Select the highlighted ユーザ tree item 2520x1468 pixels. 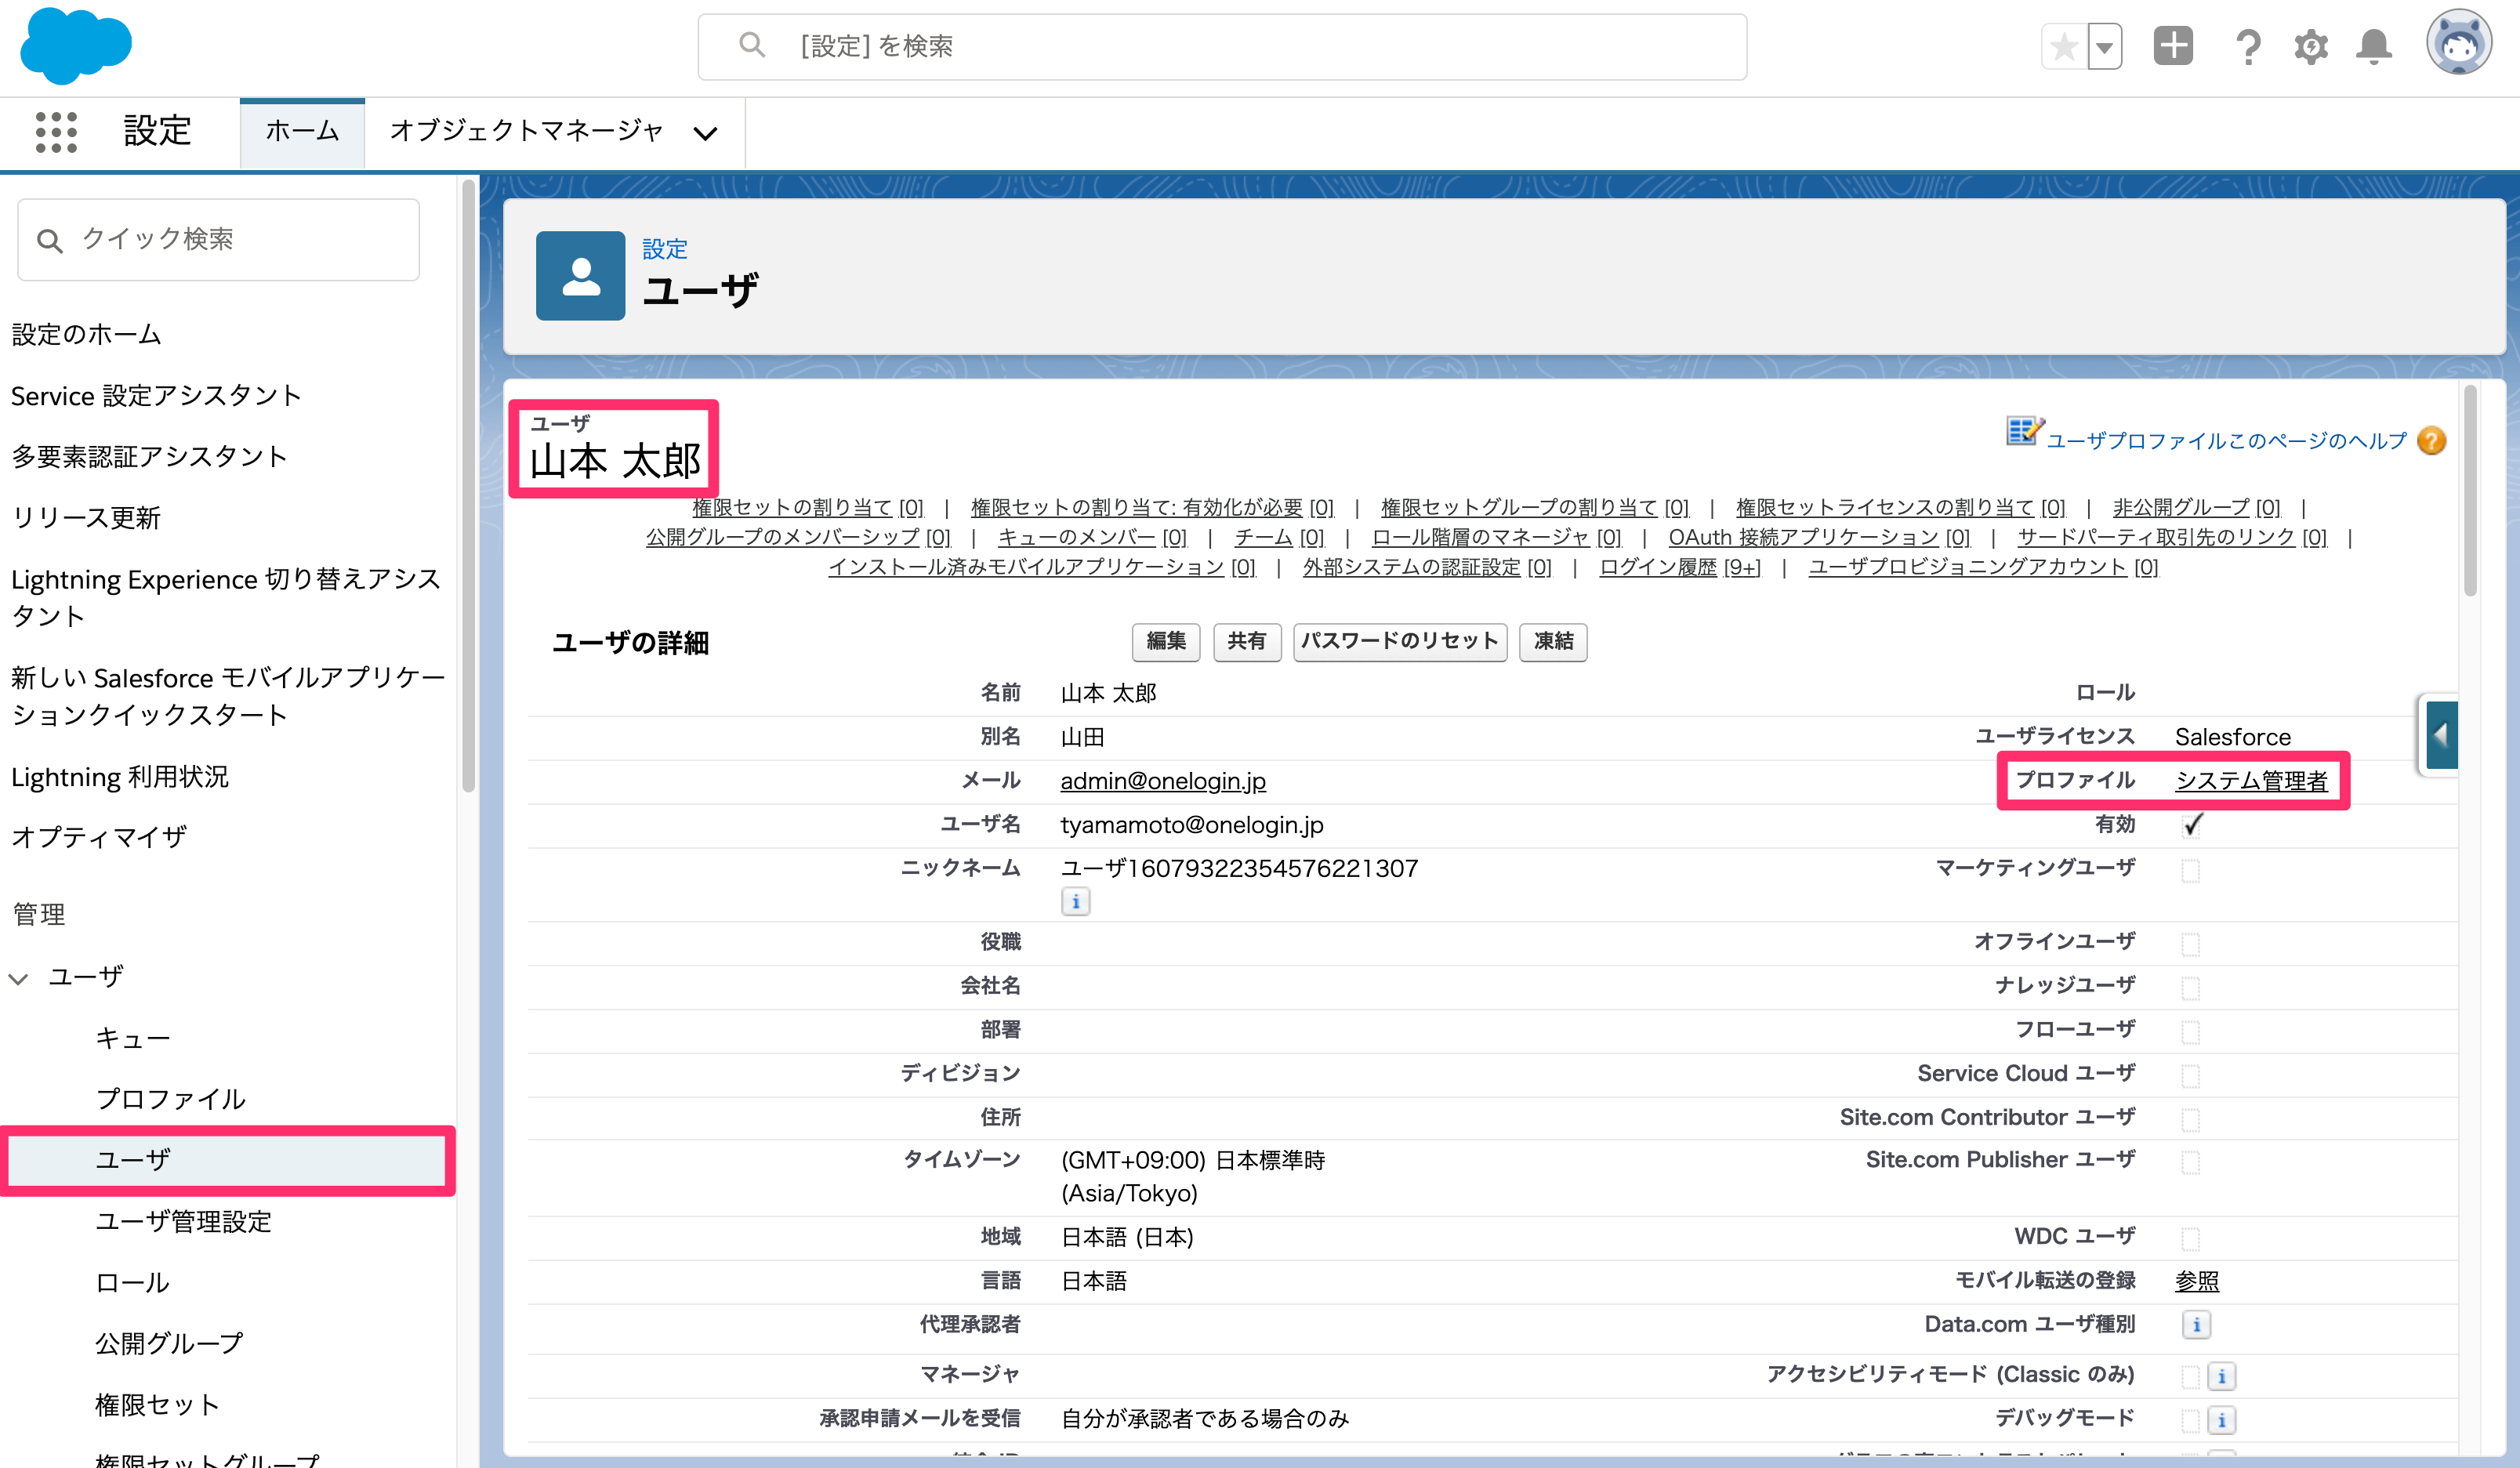pyautogui.click(x=227, y=1160)
